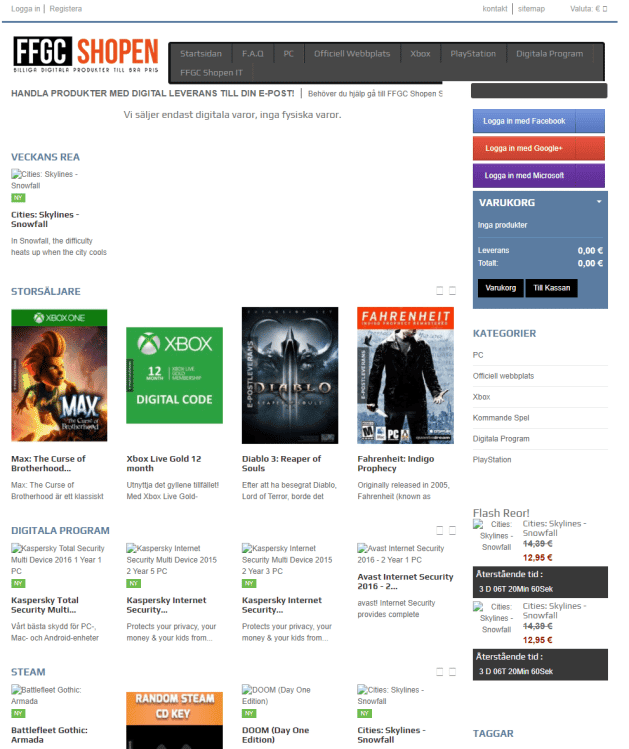Open the Valuta currency dropdown
Image resolution: width=629 pixels, height=749 pixels.
[x=588, y=9]
